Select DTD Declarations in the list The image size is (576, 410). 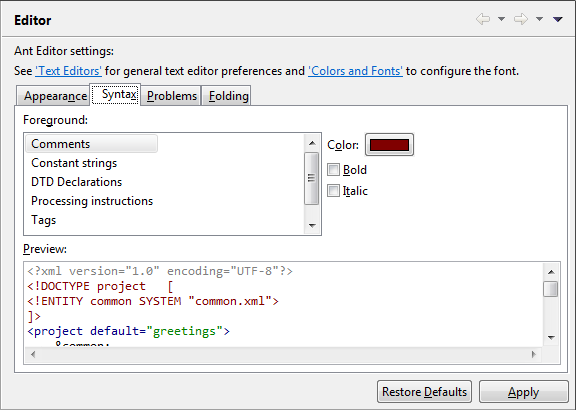76,182
